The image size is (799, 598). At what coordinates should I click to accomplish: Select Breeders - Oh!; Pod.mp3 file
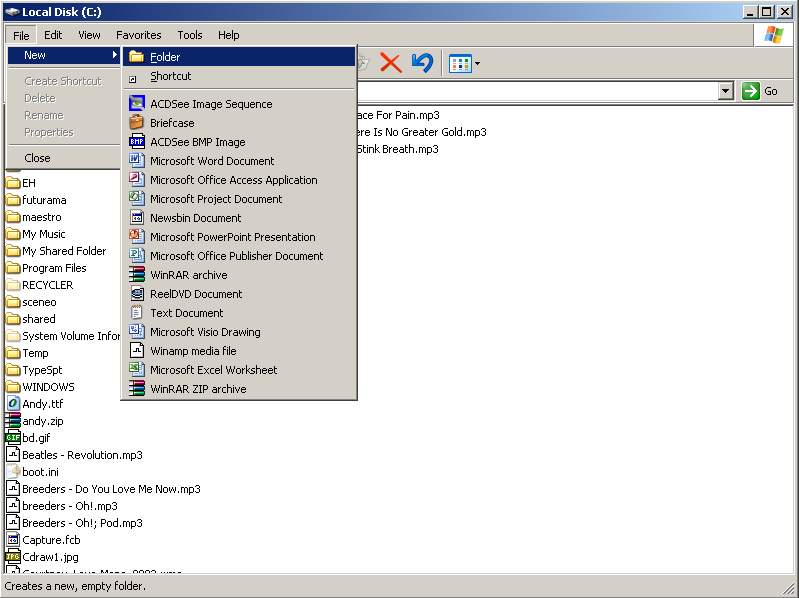tap(74, 523)
